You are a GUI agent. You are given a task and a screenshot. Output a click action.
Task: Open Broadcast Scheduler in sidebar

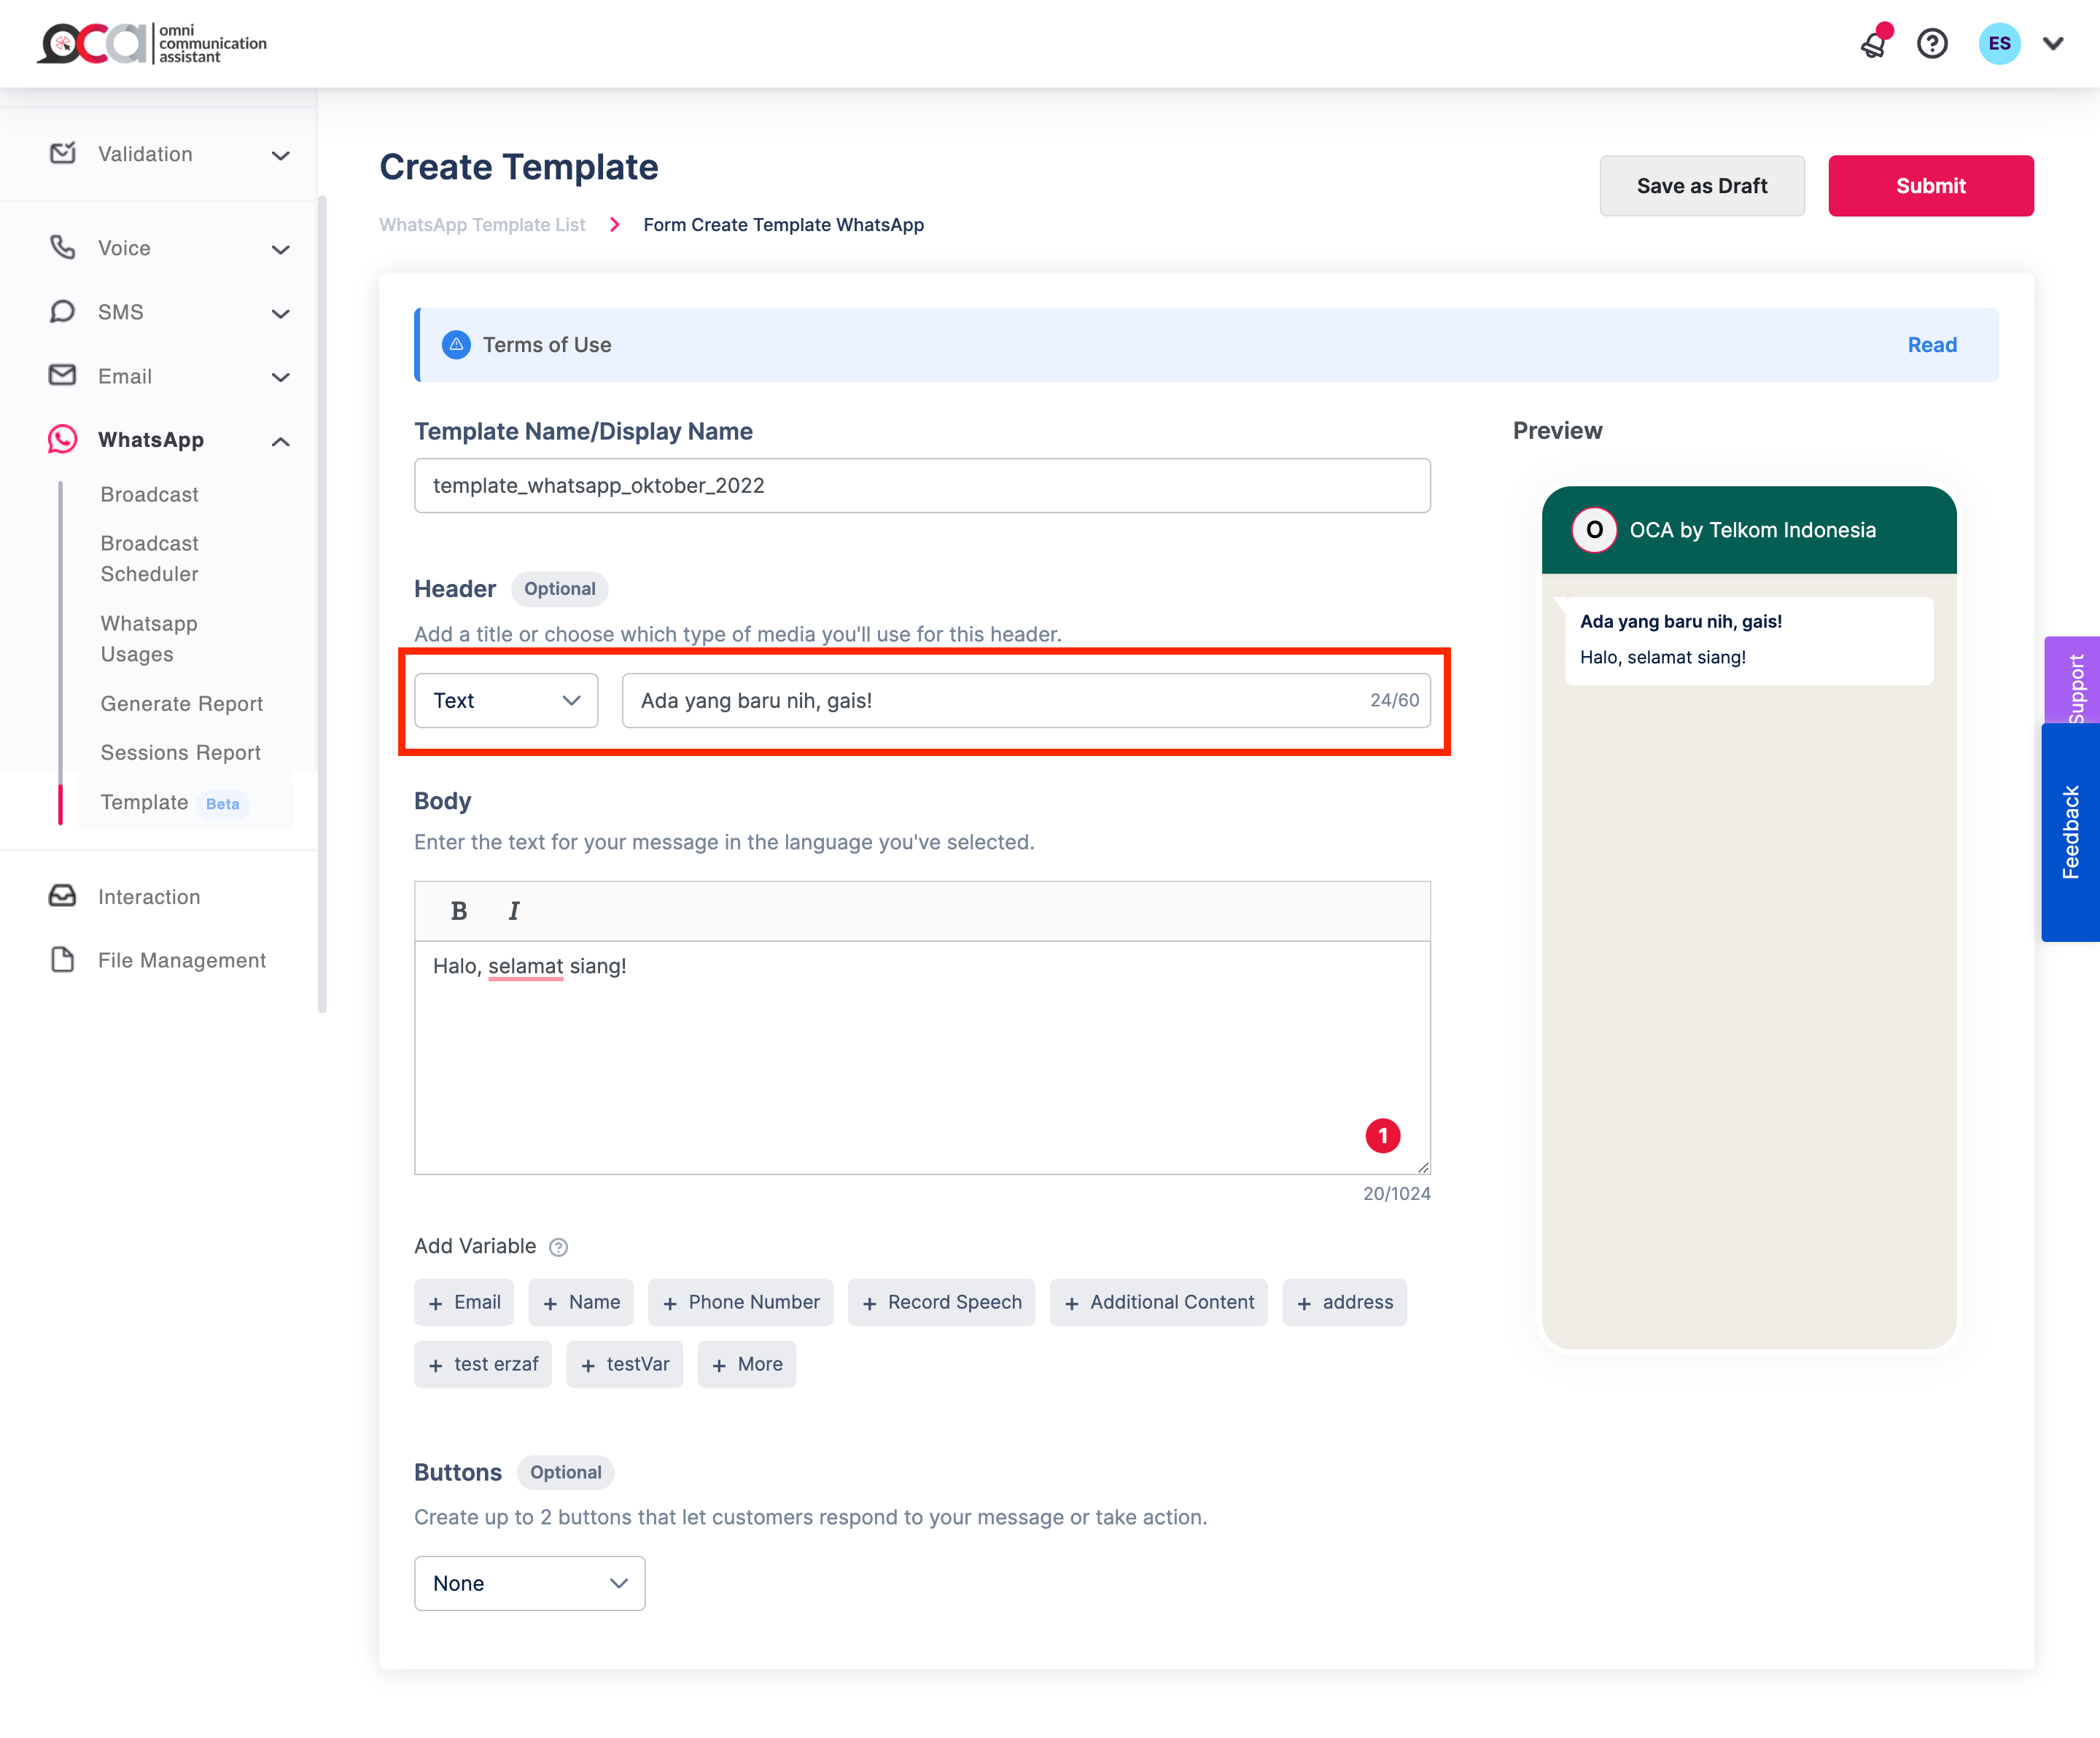[x=150, y=558]
